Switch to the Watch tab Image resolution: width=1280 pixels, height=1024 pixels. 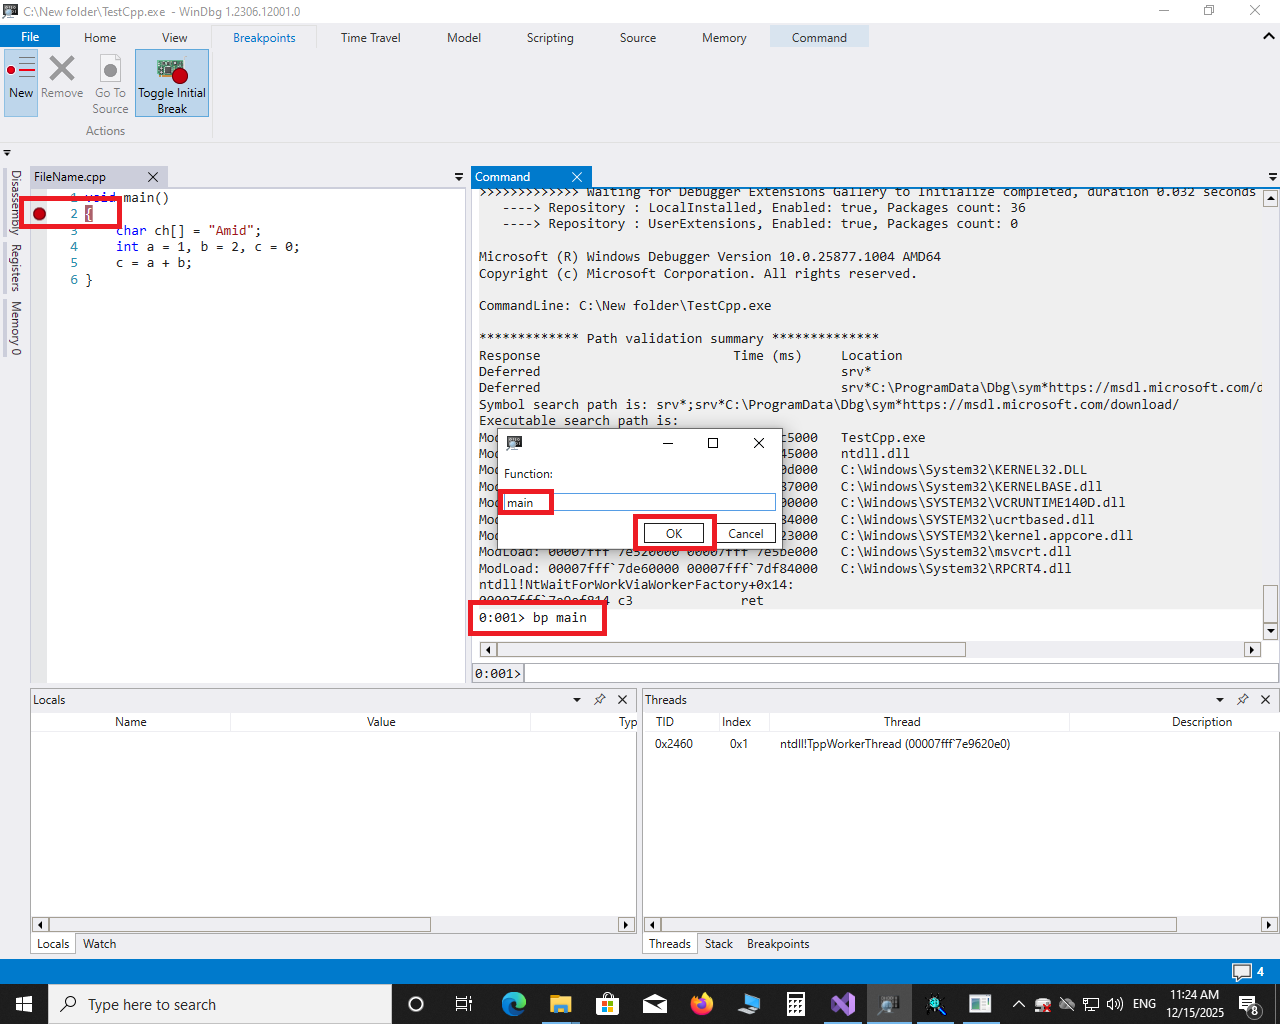click(99, 944)
